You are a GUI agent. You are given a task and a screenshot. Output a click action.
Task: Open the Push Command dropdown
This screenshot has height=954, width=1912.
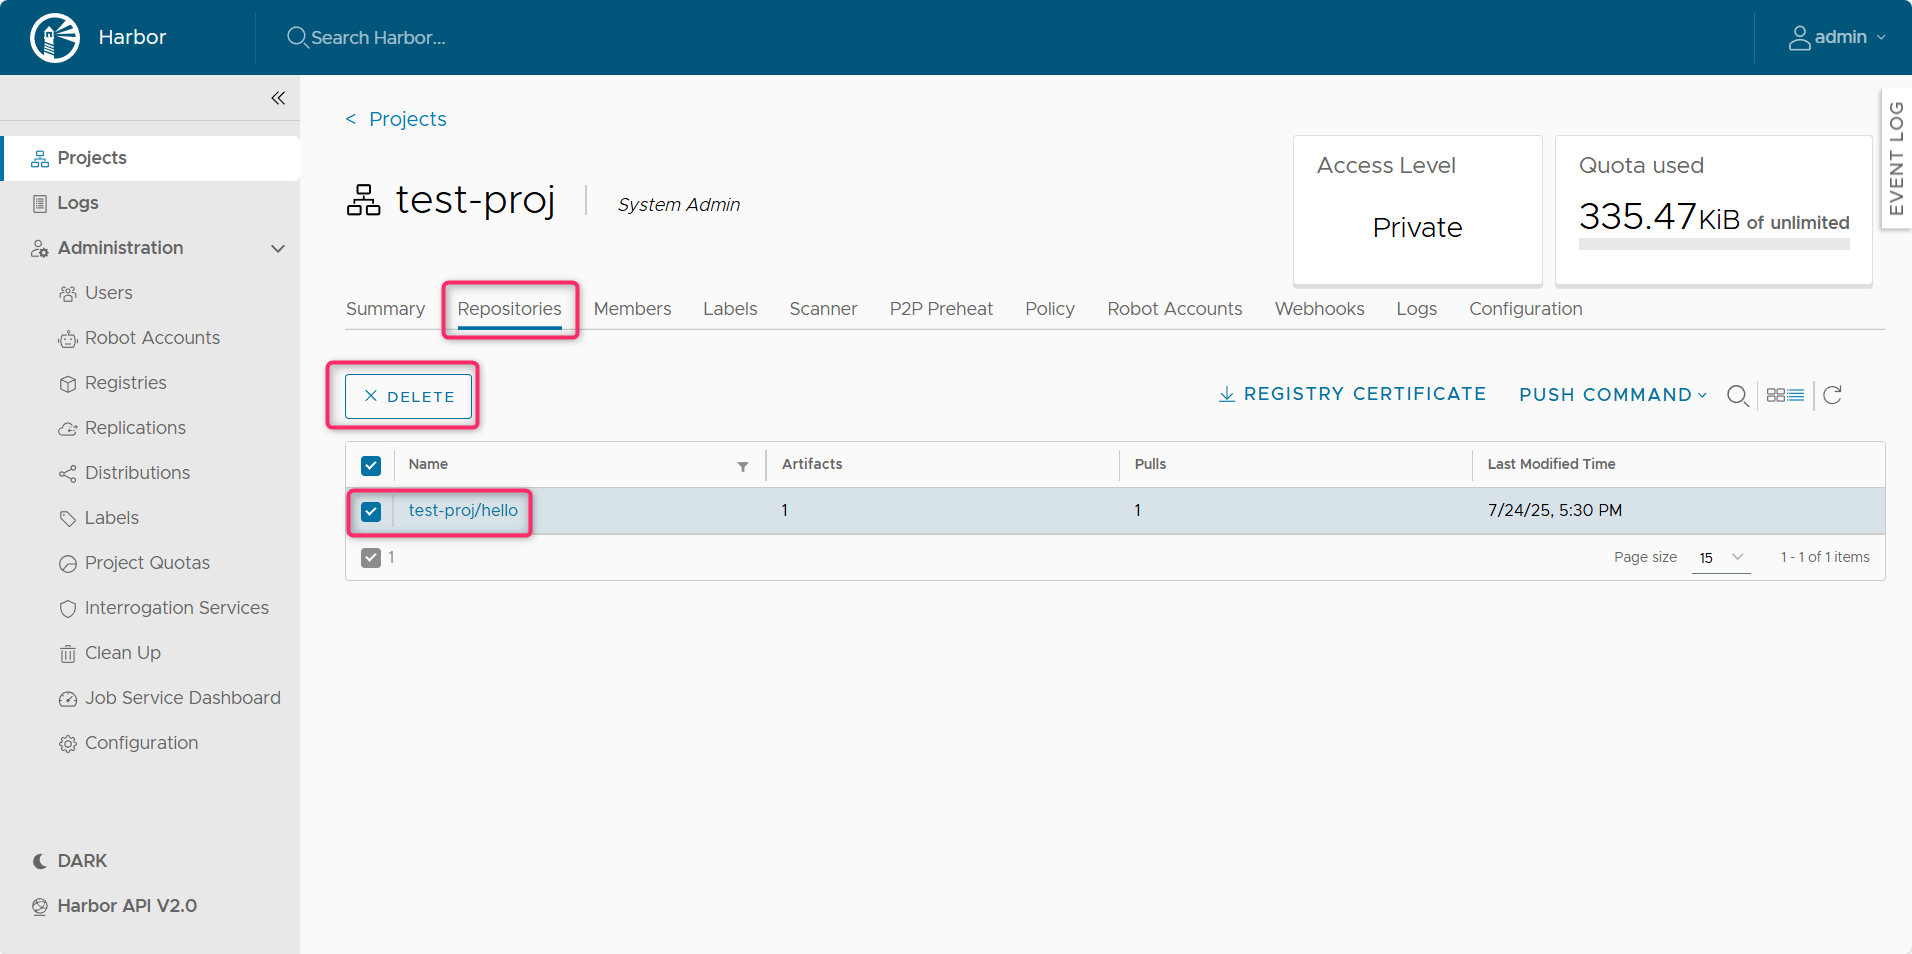click(x=1613, y=395)
